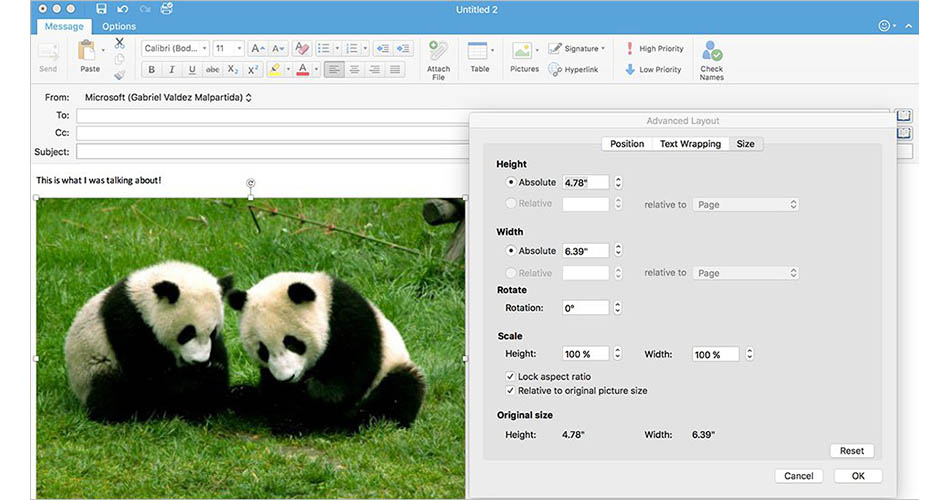This screenshot has height=500, width=950.
Task: Increase indent of paragraph
Action: 403,48
